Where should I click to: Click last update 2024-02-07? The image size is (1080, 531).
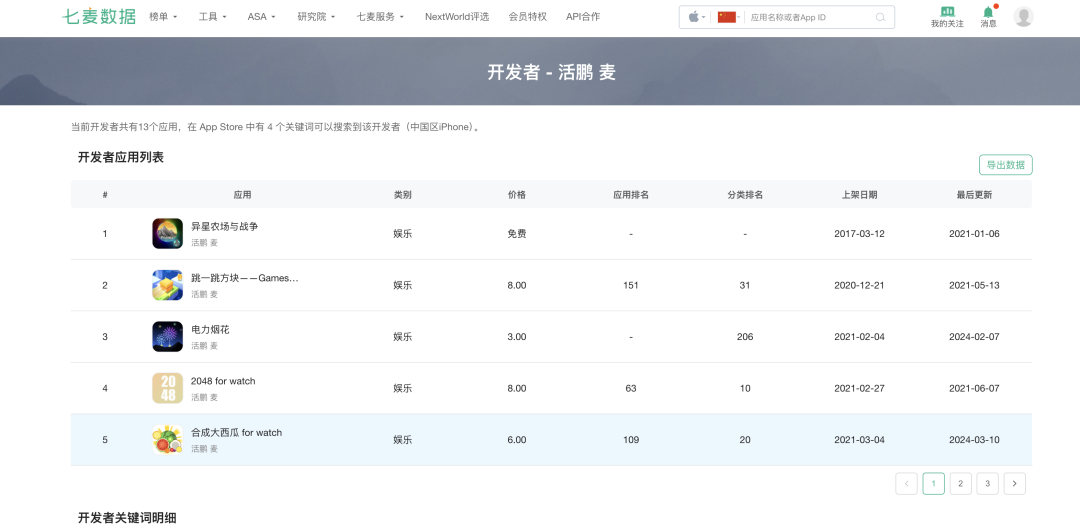[x=974, y=337]
